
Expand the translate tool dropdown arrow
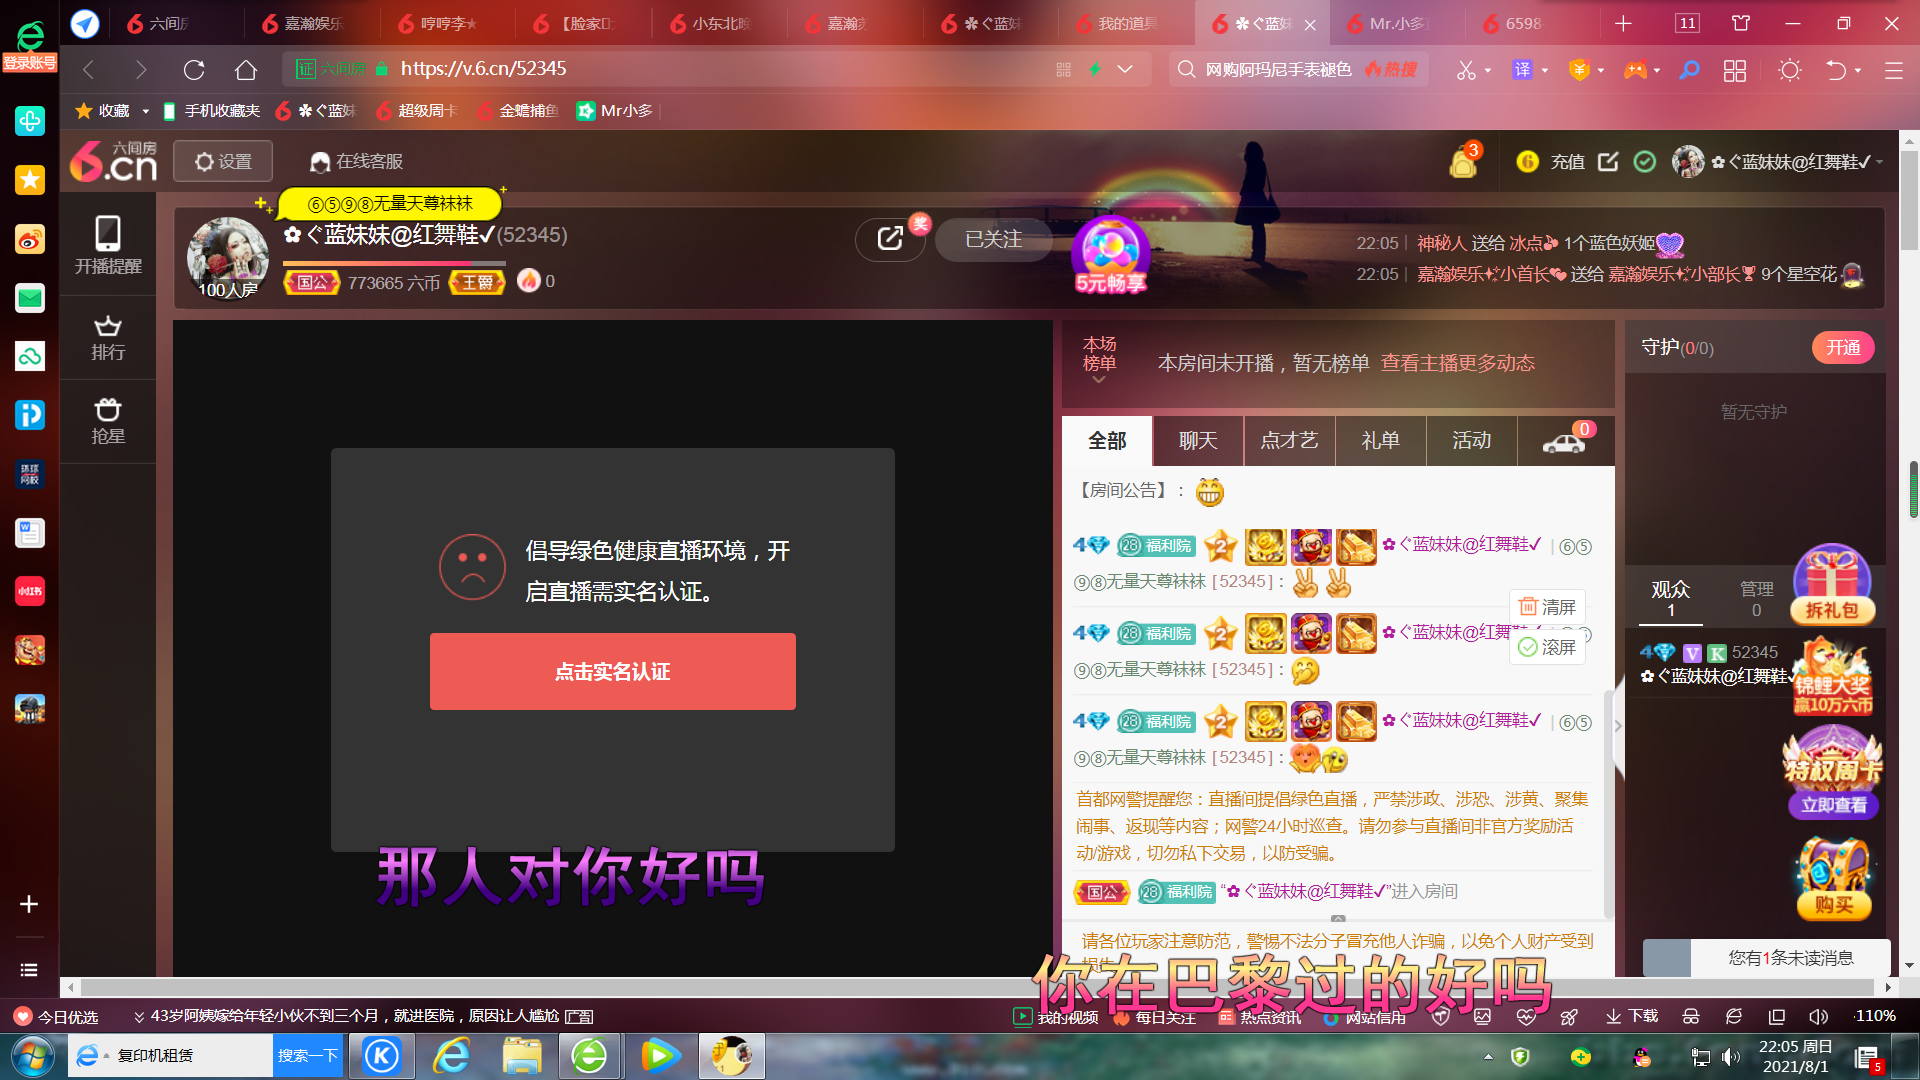click(1545, 71)
